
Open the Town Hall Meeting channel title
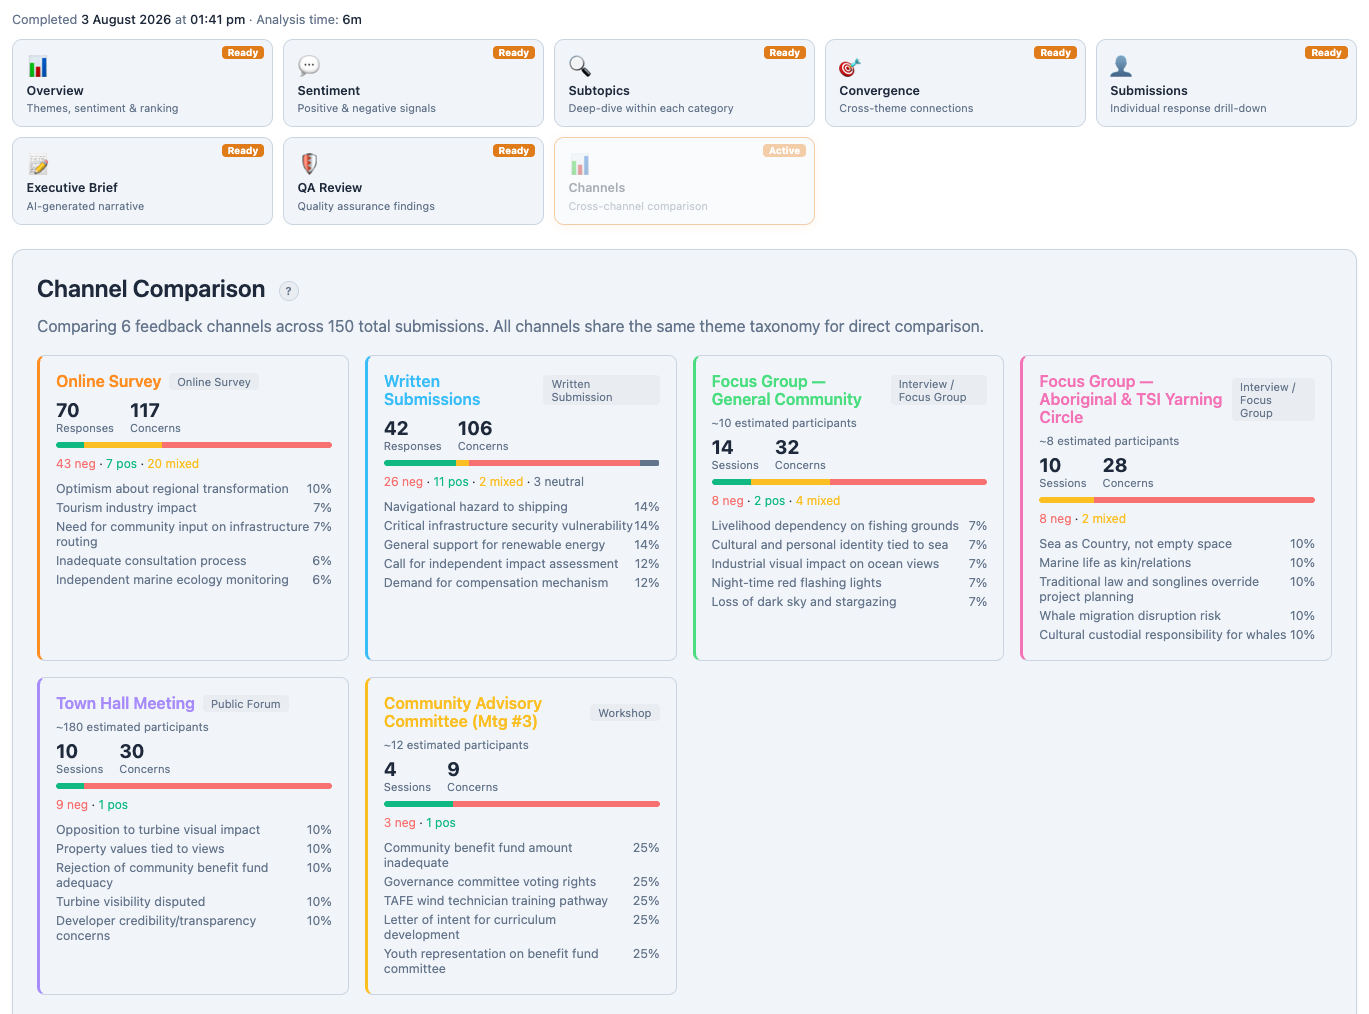[x=125, y=703]
